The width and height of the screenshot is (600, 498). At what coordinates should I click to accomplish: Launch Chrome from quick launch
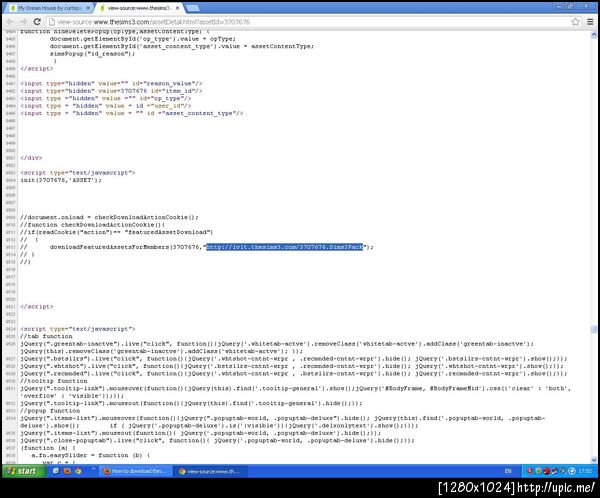(78, 471)
